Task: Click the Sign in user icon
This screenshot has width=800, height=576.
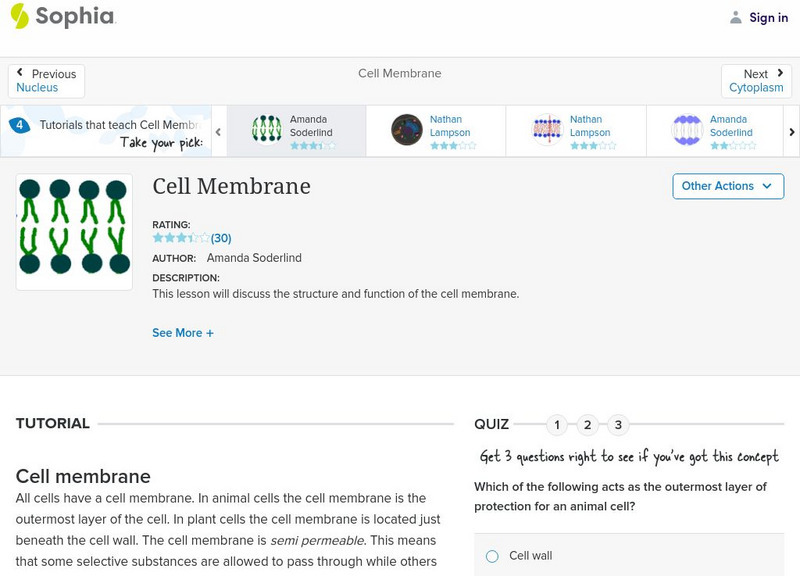Action: 736,17
